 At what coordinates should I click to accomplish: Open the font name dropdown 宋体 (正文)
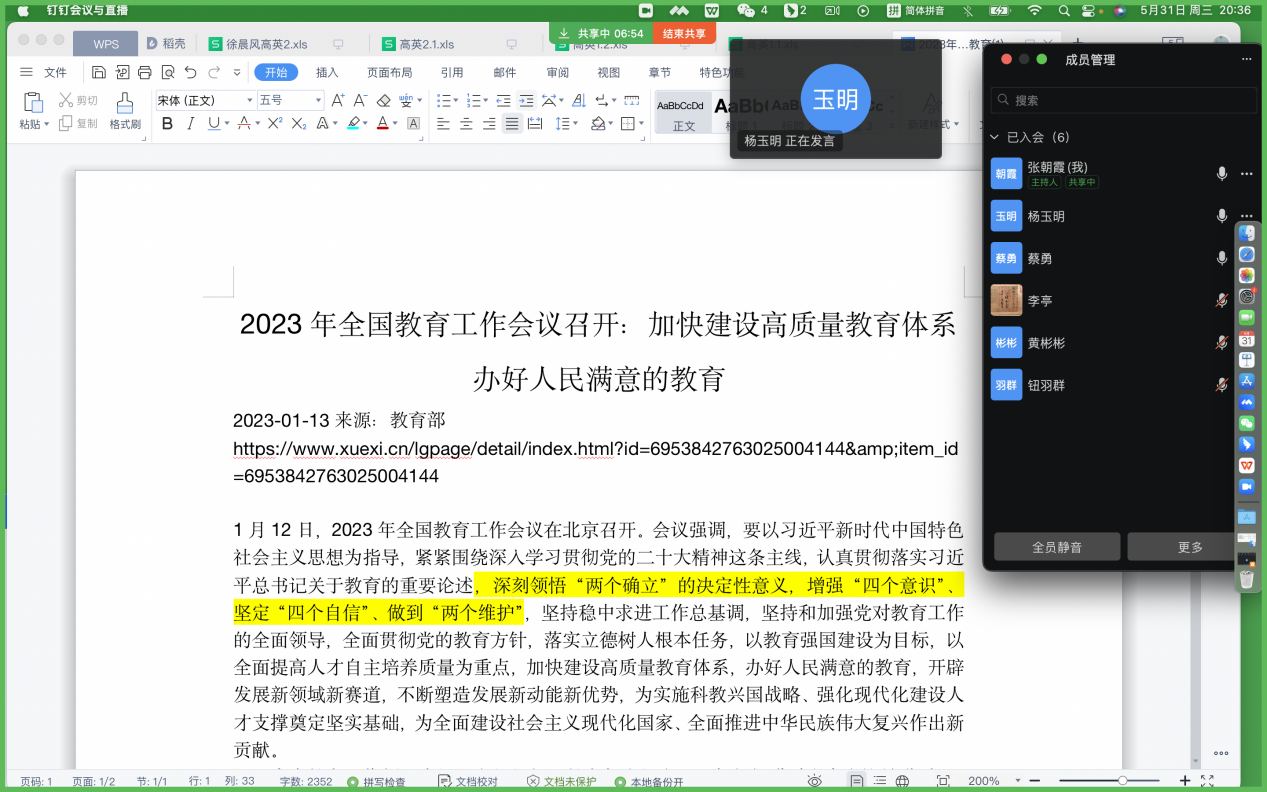click(249, 100)
